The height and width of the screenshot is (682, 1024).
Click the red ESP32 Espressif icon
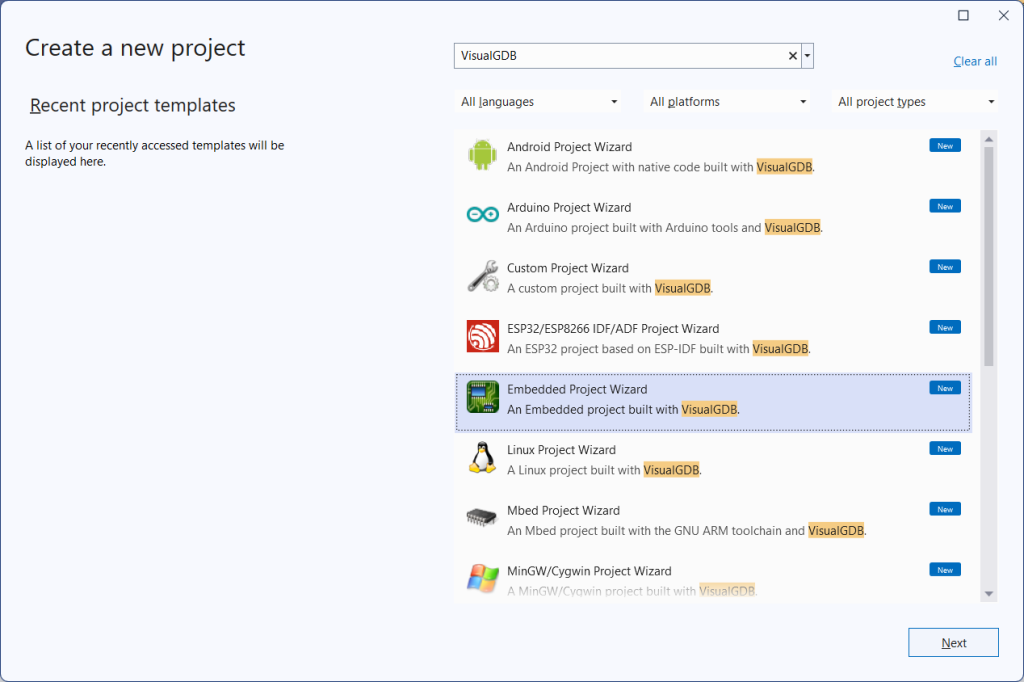pyautogui.click(x=482, y=337)
